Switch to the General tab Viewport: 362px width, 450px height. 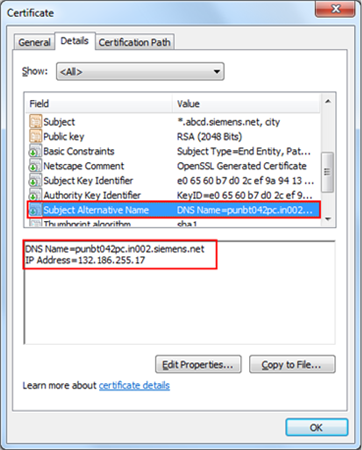[34, 42]
